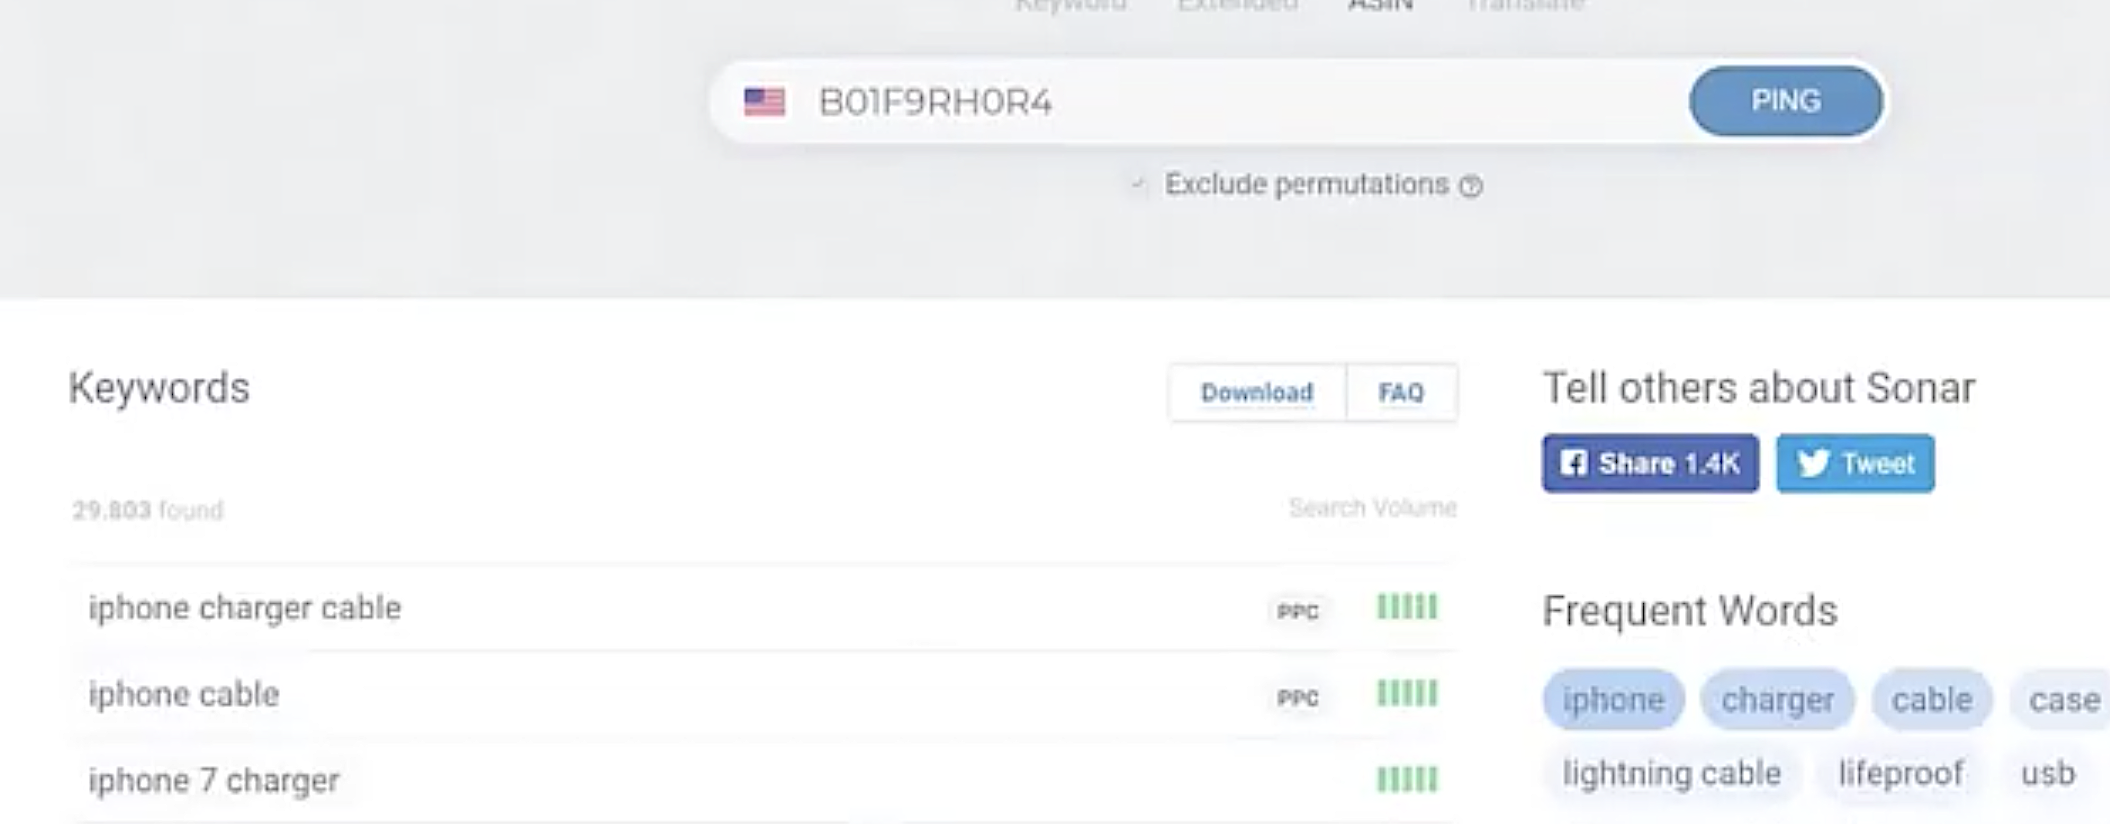Filter by frequent word charger

point(1777,699)
